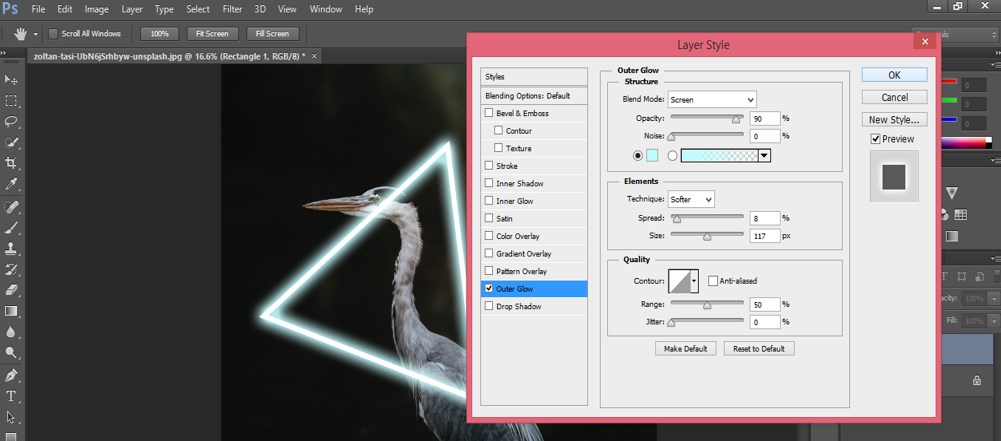Select the Eraser tool
1001x441 pixels.
(11, 290)
